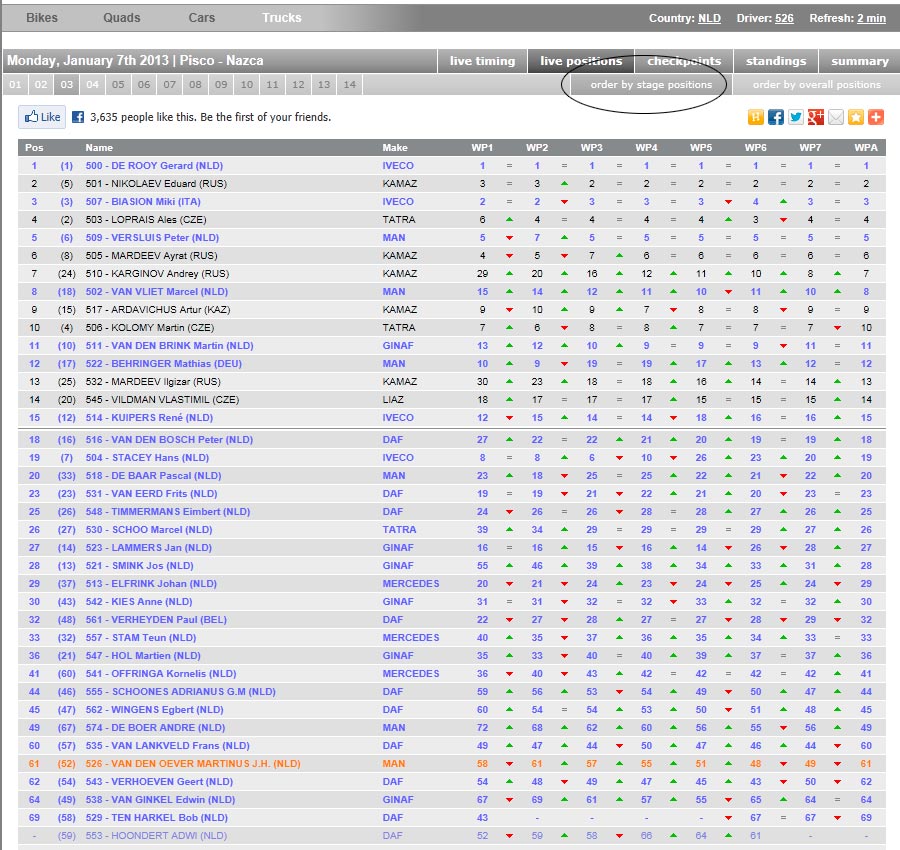This screenshot has height=850, width=900.
Task: Open the Cars category
Action: 201,18
